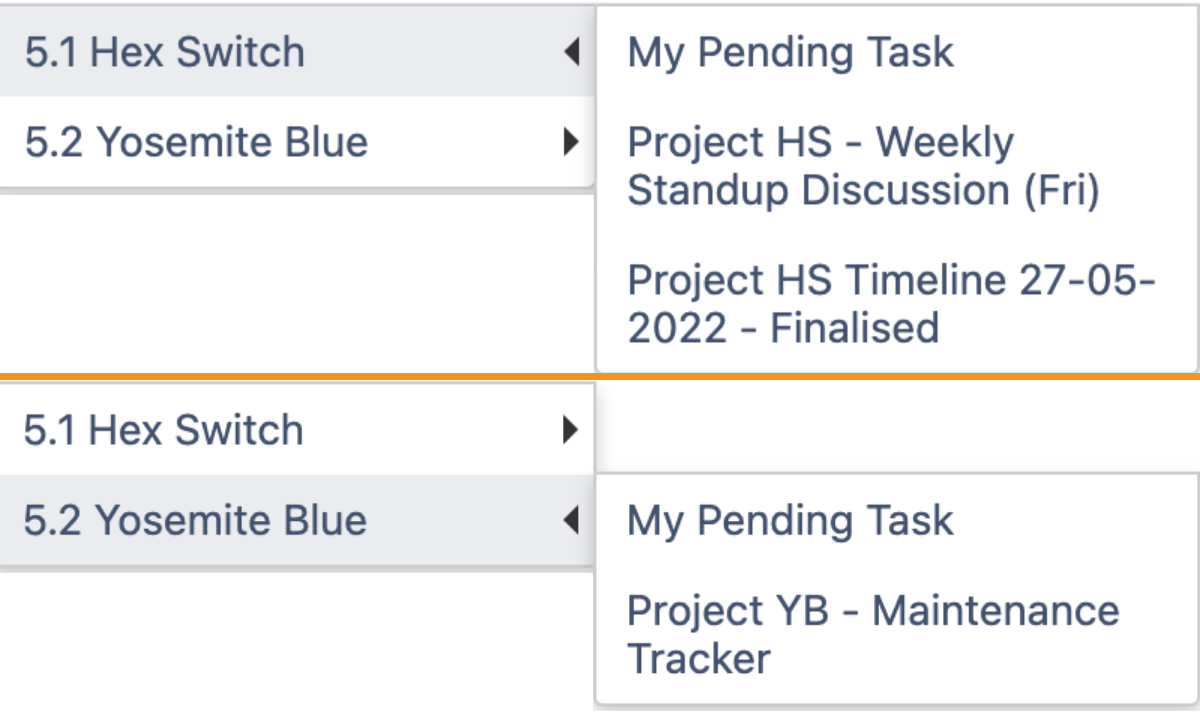Viewport: 1200px width, 720px height.
Task: Collapse the open Yosemite Blue submenu via its arrow
Action: coord(571,520)
